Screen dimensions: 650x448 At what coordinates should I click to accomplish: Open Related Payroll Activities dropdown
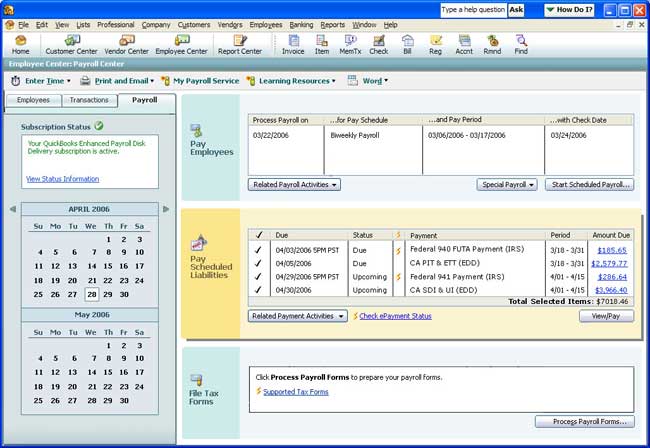coord(294,185)
